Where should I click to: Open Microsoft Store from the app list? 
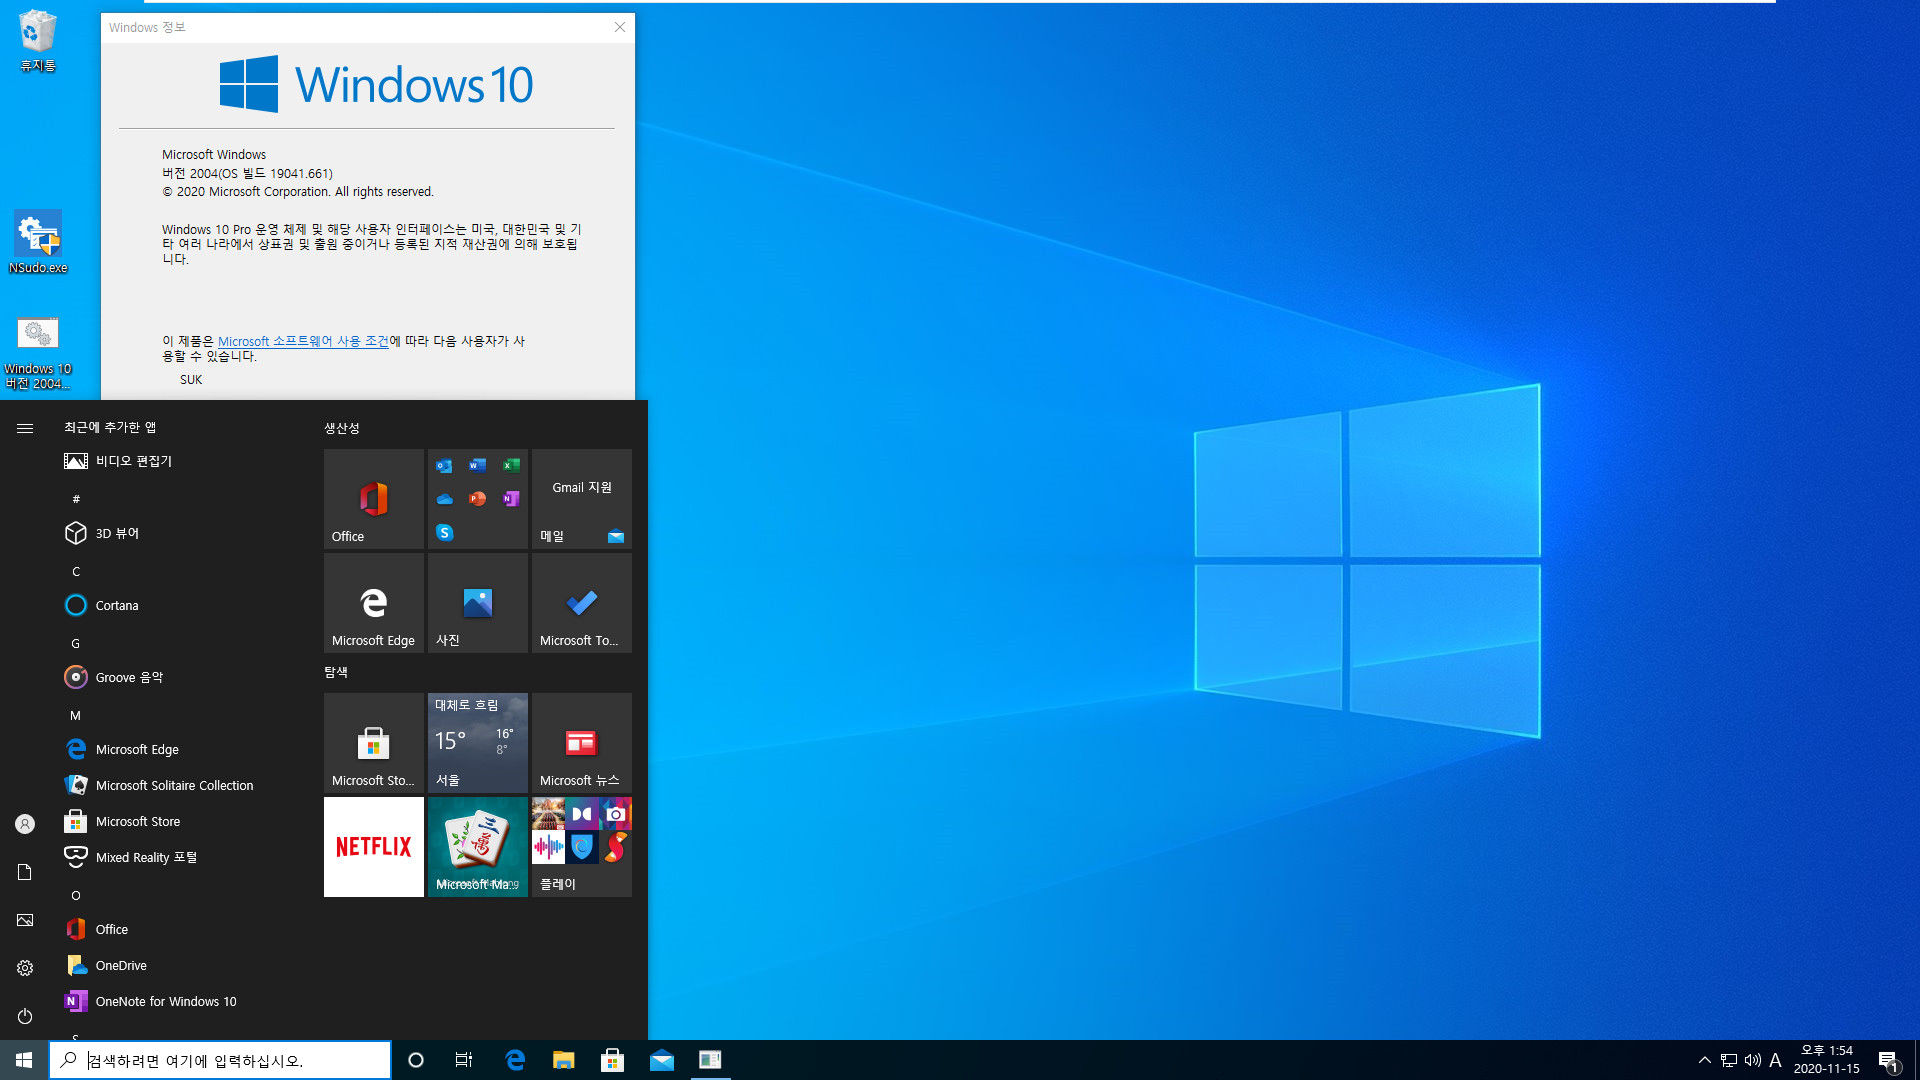click(x=180, y=821)
